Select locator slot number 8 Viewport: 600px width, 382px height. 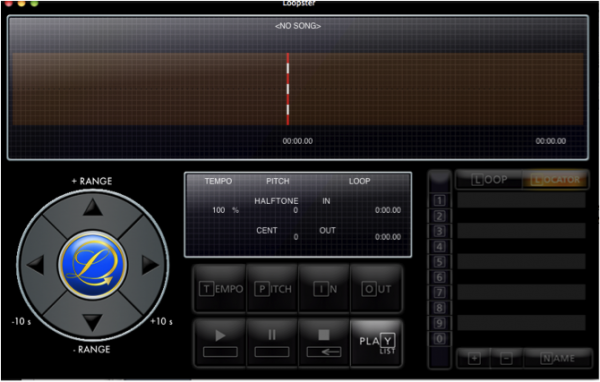[439, 308]
